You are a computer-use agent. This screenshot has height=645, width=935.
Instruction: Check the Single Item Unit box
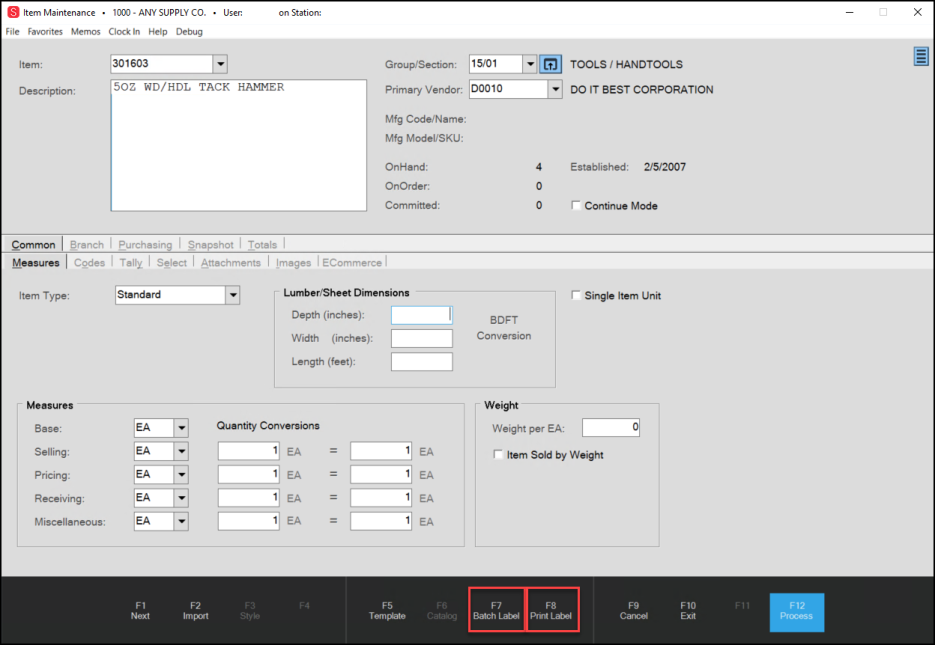click(576, 296)
